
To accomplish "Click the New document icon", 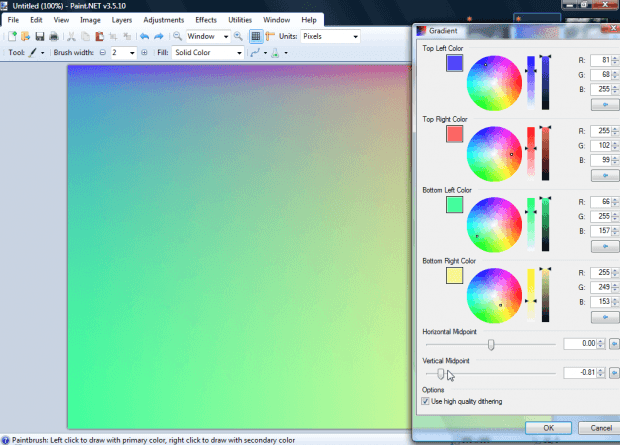I will tap(12, 36).
